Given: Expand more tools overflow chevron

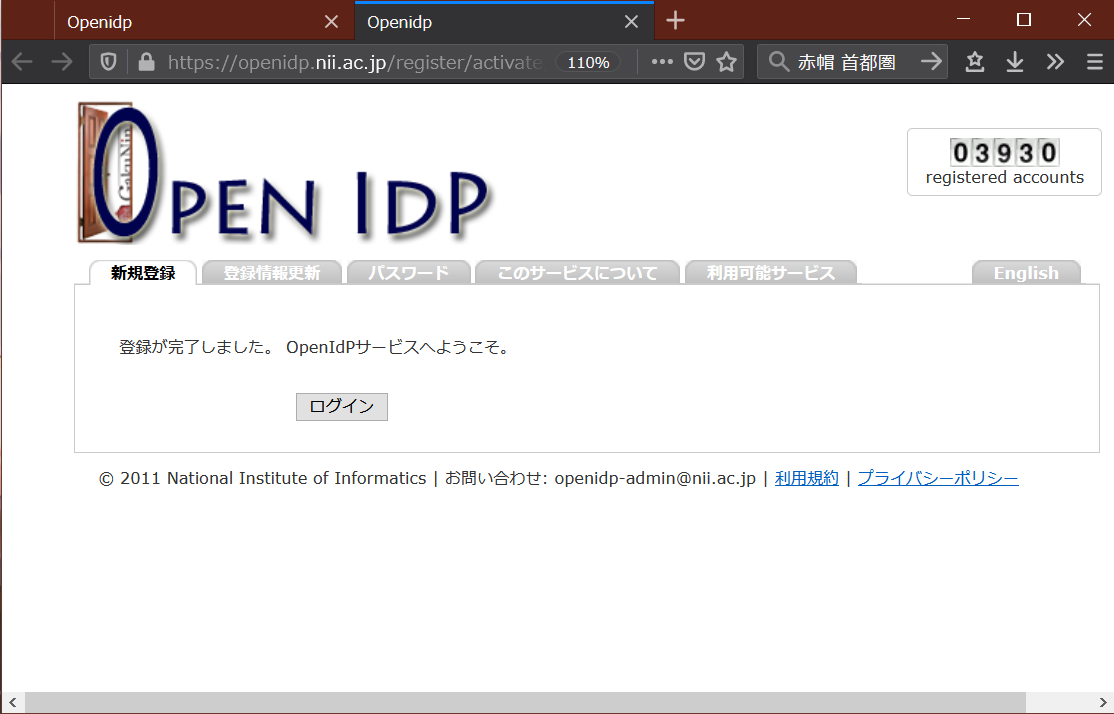Looking at the screenshot, I should click(1055, 63).
